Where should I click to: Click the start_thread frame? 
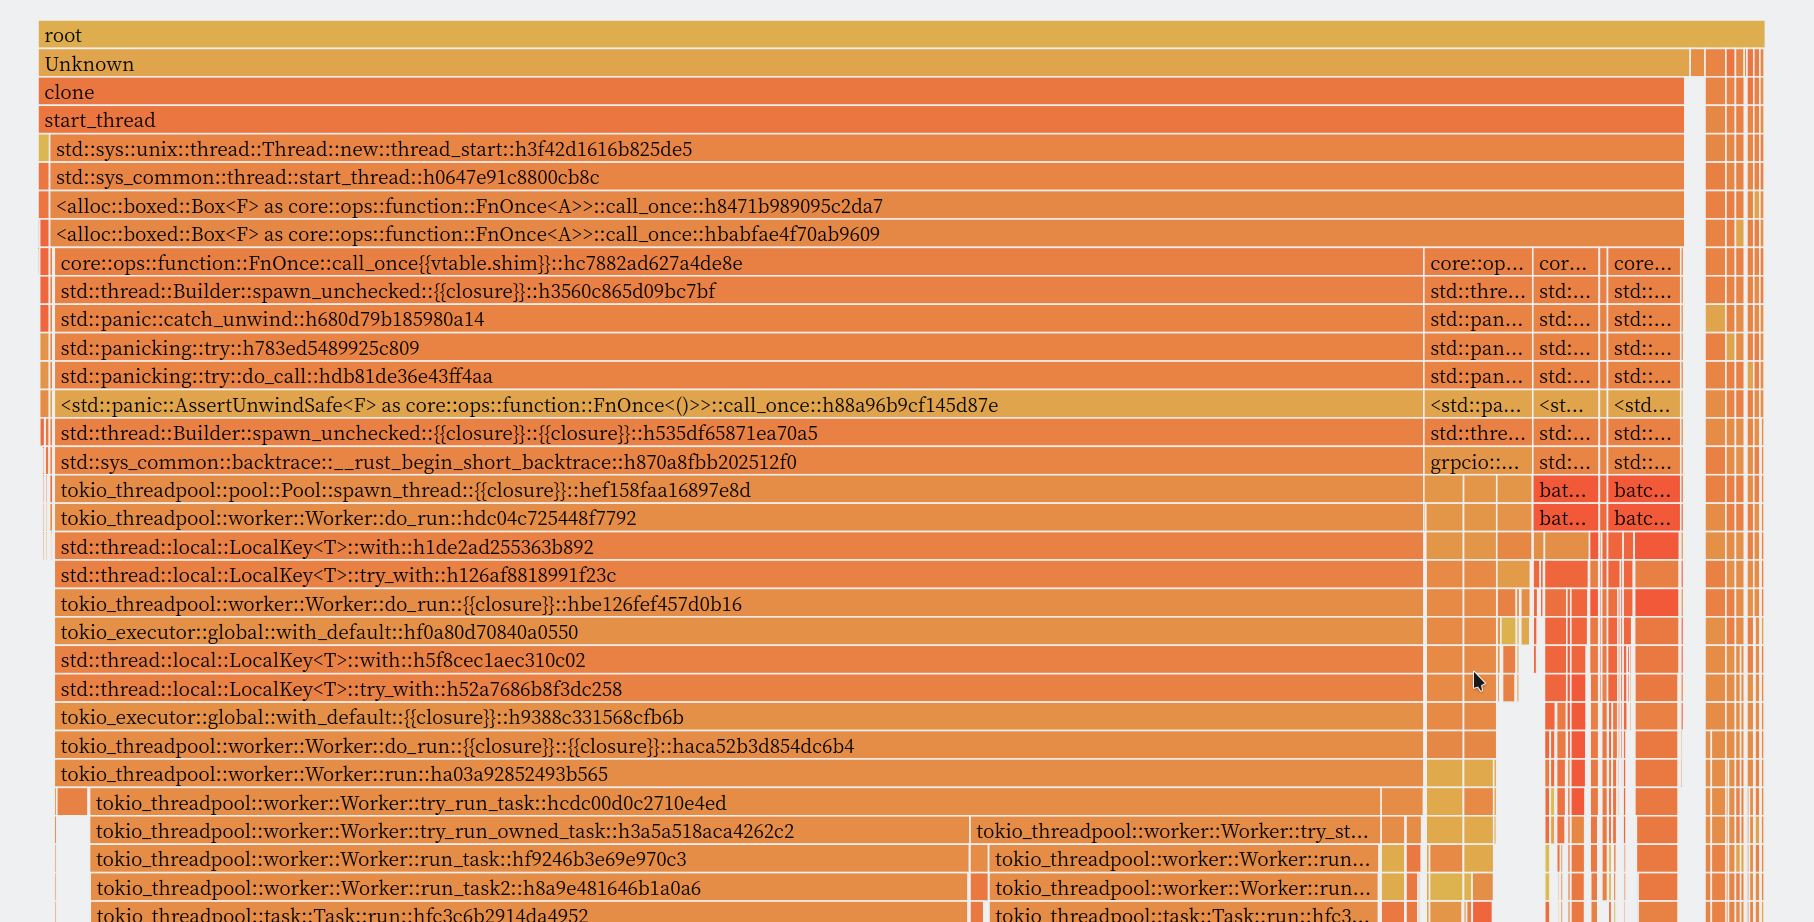click(x=861, y=120)
